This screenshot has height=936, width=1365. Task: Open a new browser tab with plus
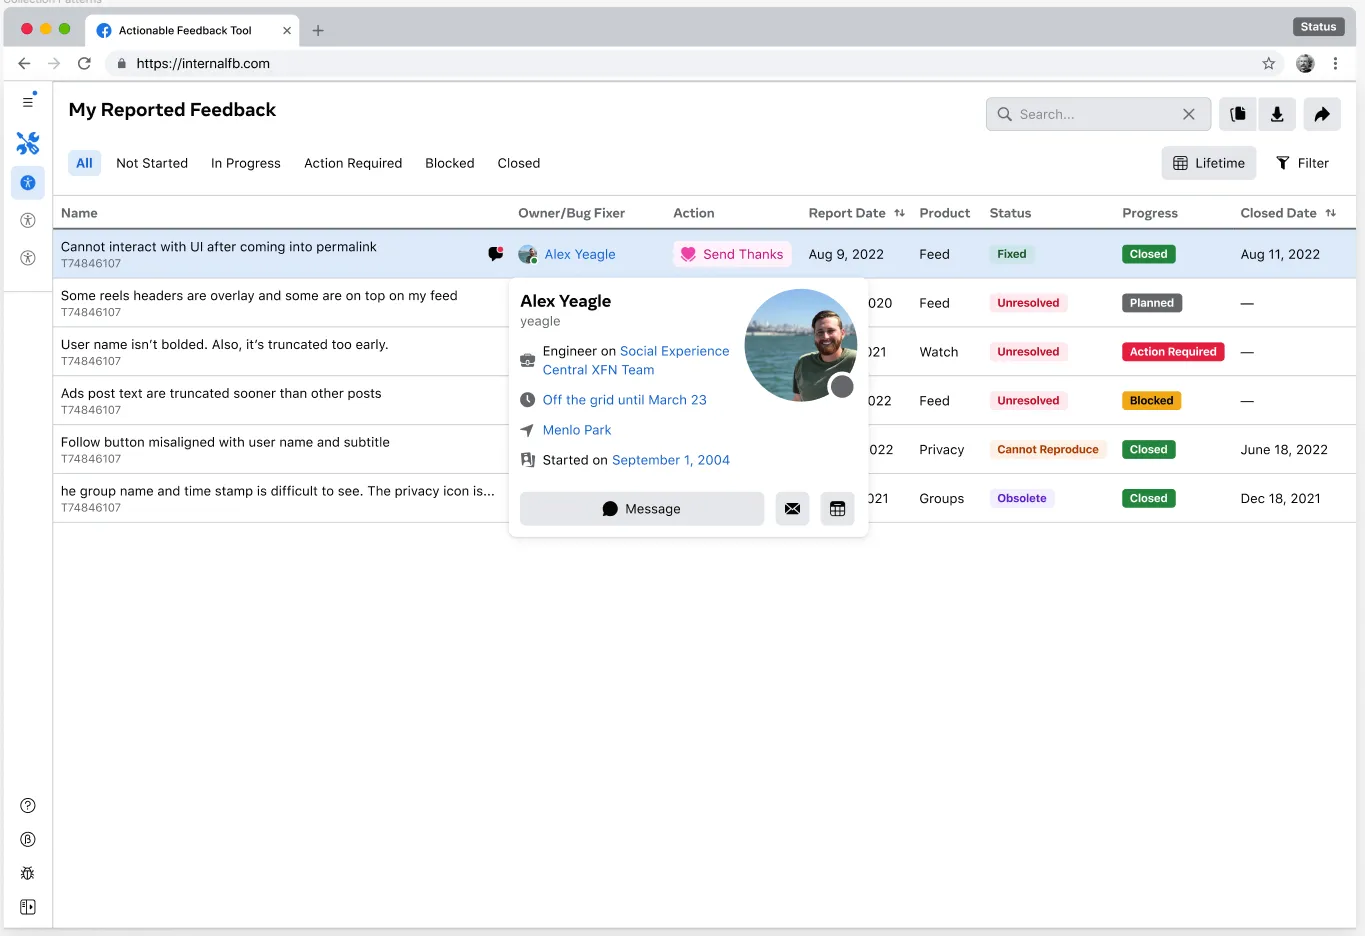(x=318, y=30)
